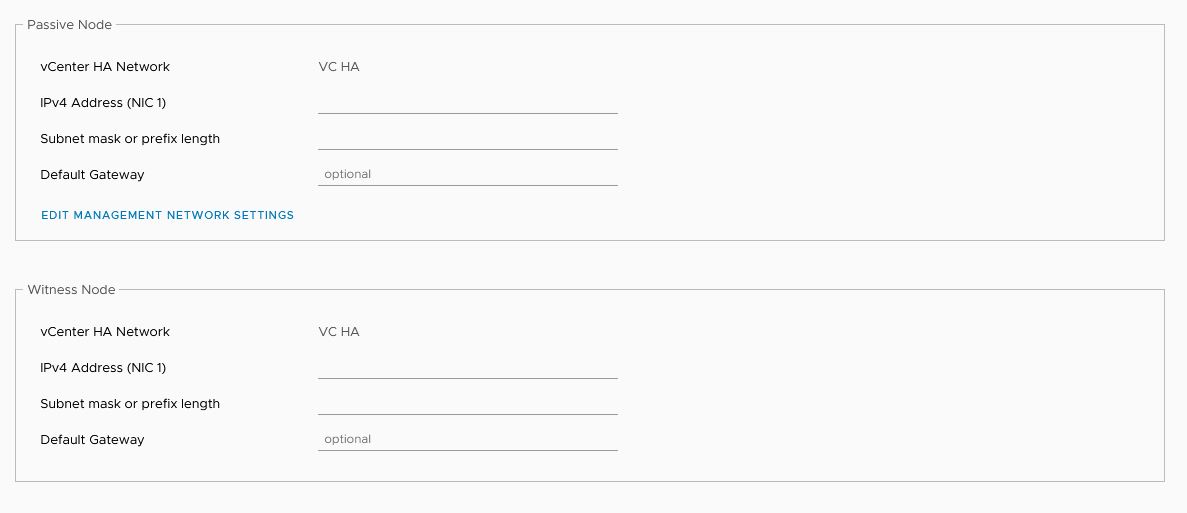1187x513 pixels.
Task: Open Edit Management Network Settings link
Action: click(167, 216)
